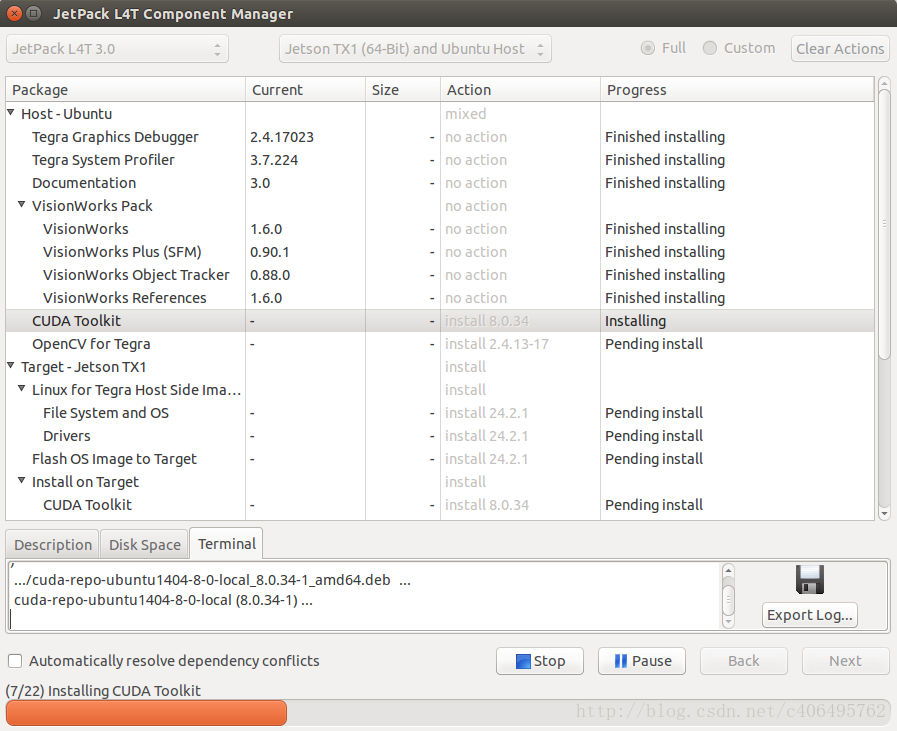This screenshot has width=897, height=731.
Task: Click the terminal pane scroll up arrow
Action: 728,570
